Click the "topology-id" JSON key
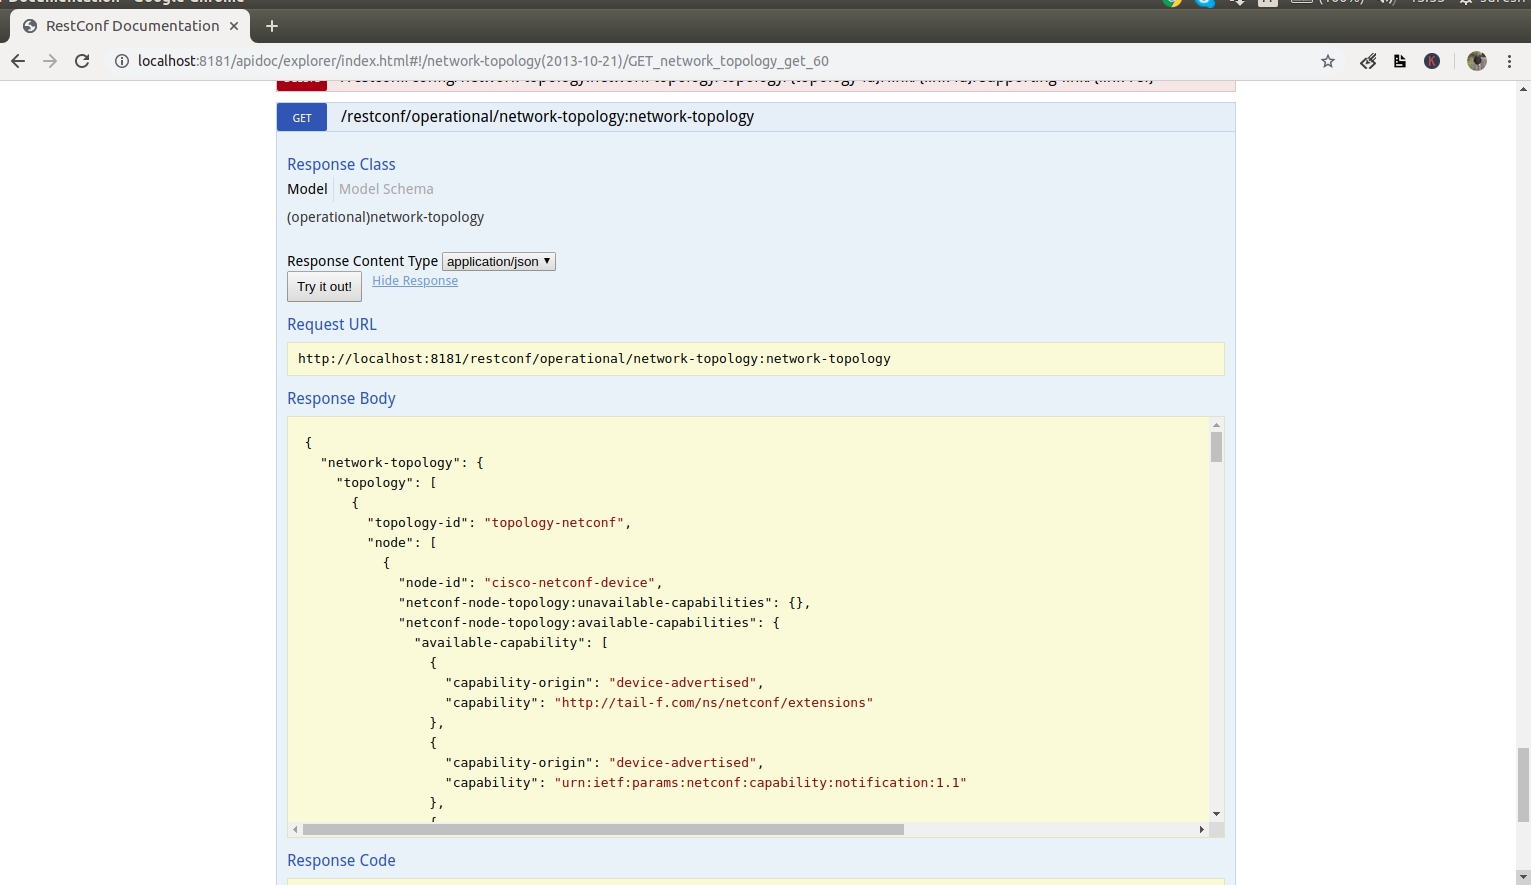Image resolution: width=1531 pixels, height=885 pixels. tap(418, 523)
